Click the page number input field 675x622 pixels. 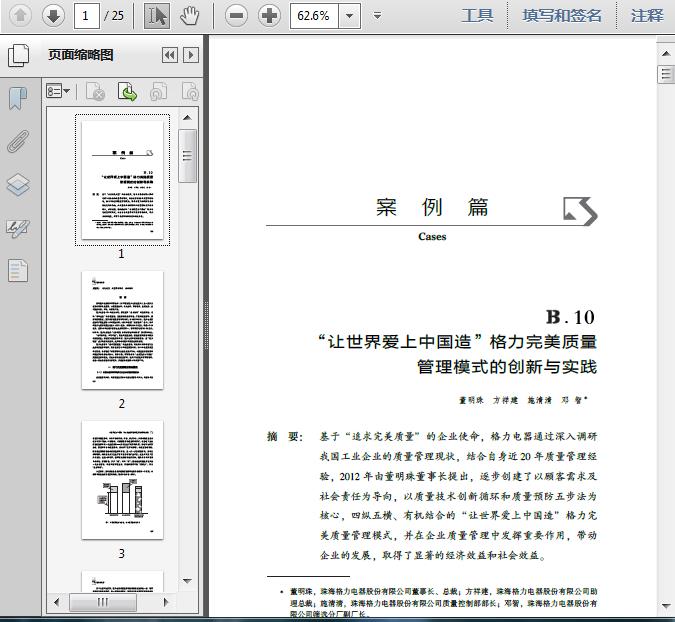point(87,16)
